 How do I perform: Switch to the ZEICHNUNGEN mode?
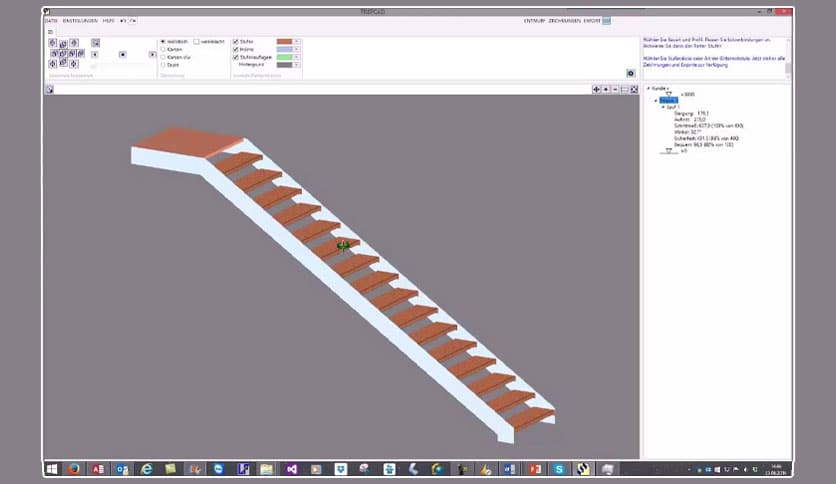(564, 21)
